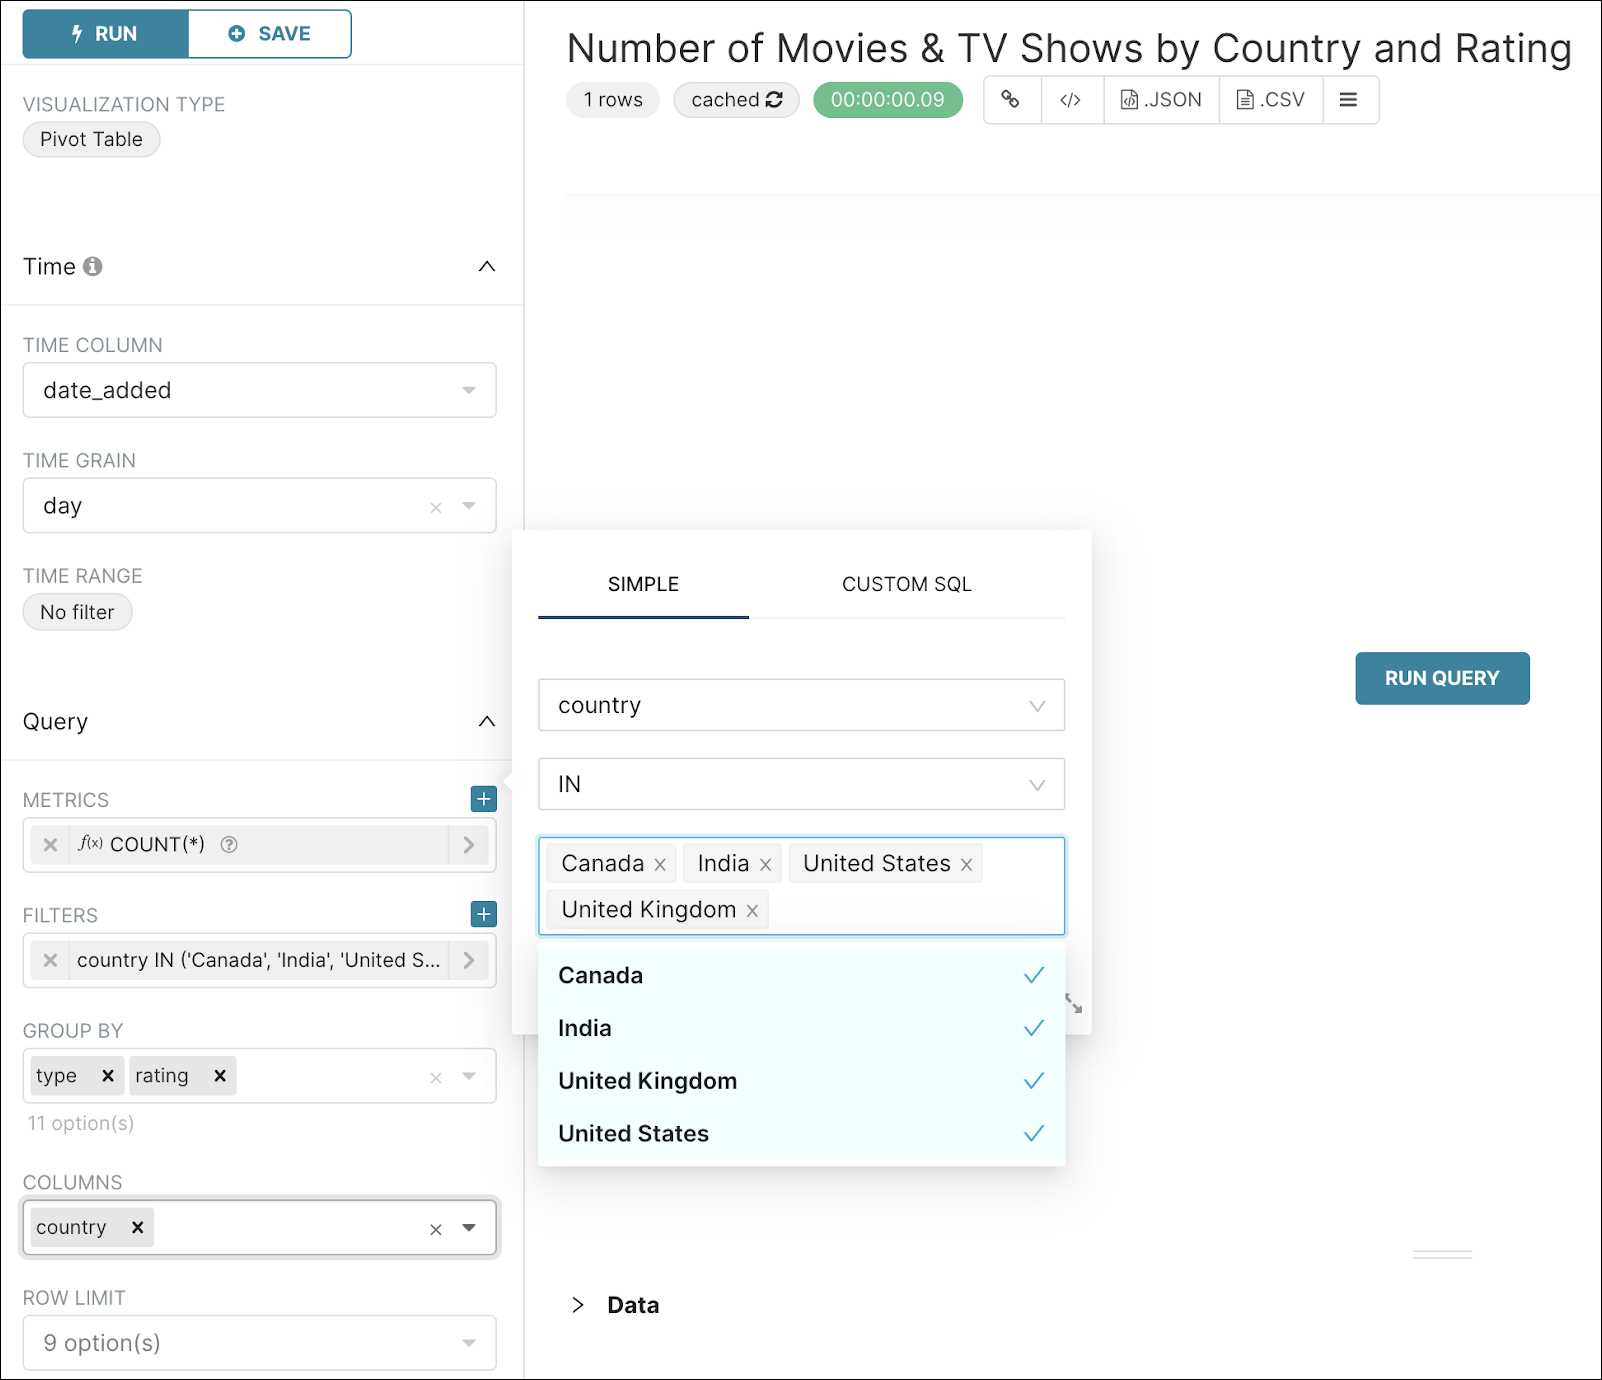
Task: Select the SIMPLE tab
Action: click(642, 584)
